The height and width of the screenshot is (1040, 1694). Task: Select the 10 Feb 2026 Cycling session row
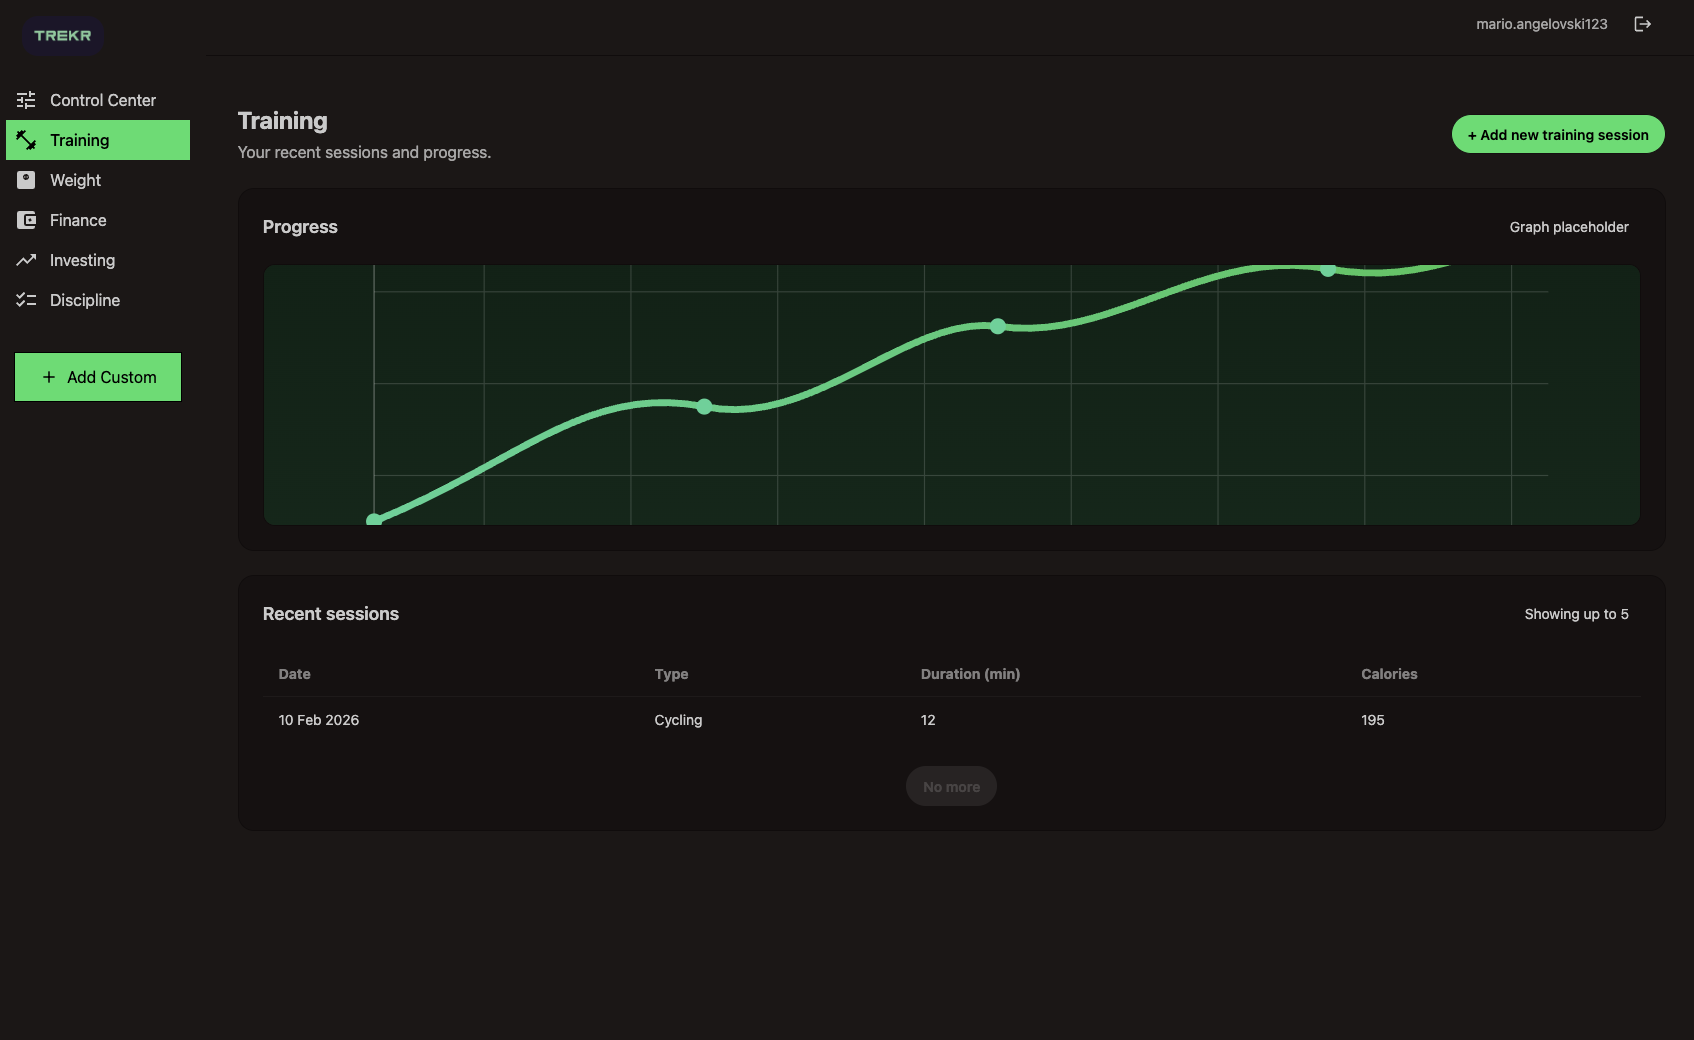[x=950, y=720]
